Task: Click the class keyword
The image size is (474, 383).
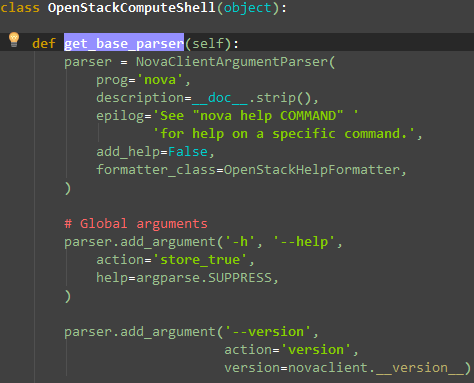Action: [20, 8]
